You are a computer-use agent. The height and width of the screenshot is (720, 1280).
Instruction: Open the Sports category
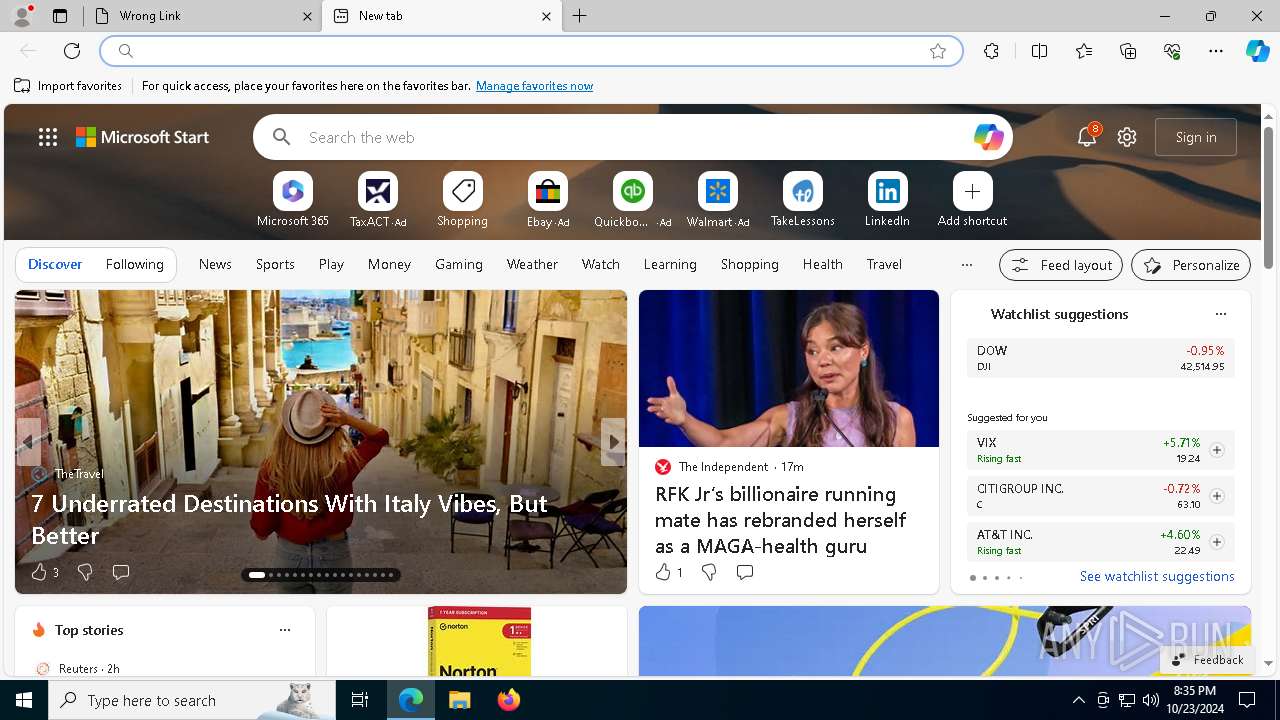pyautogui.click(x=275, y=264)
